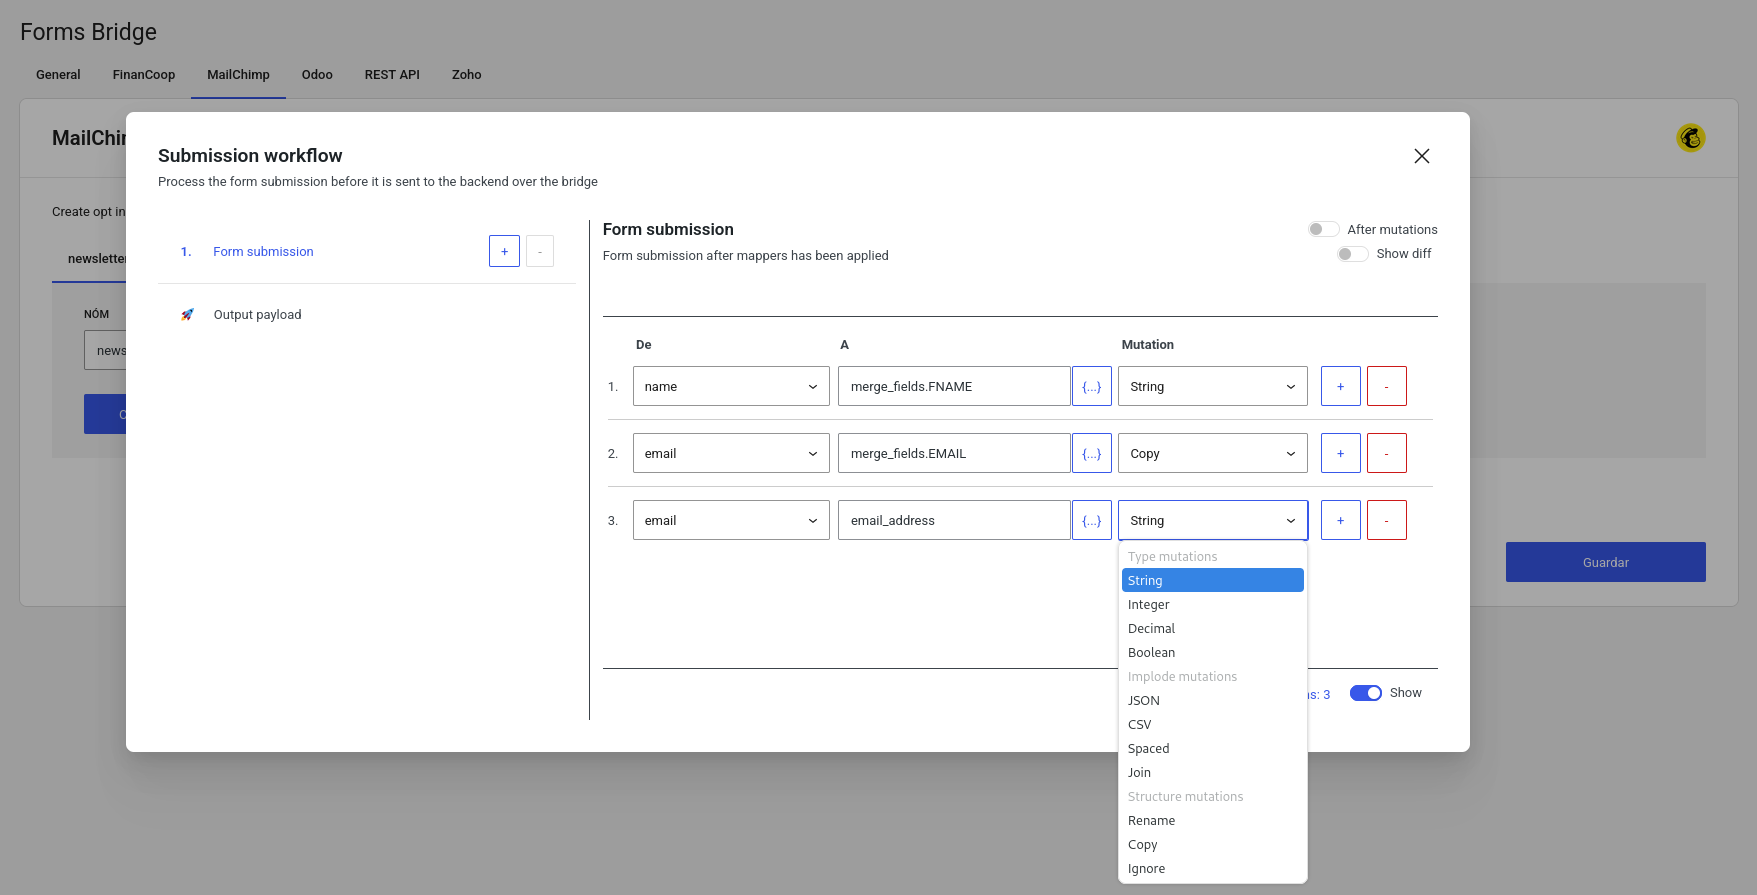1757x895 pixels.
Task: Switch to the REST API tab
Action: click(392, 75)
